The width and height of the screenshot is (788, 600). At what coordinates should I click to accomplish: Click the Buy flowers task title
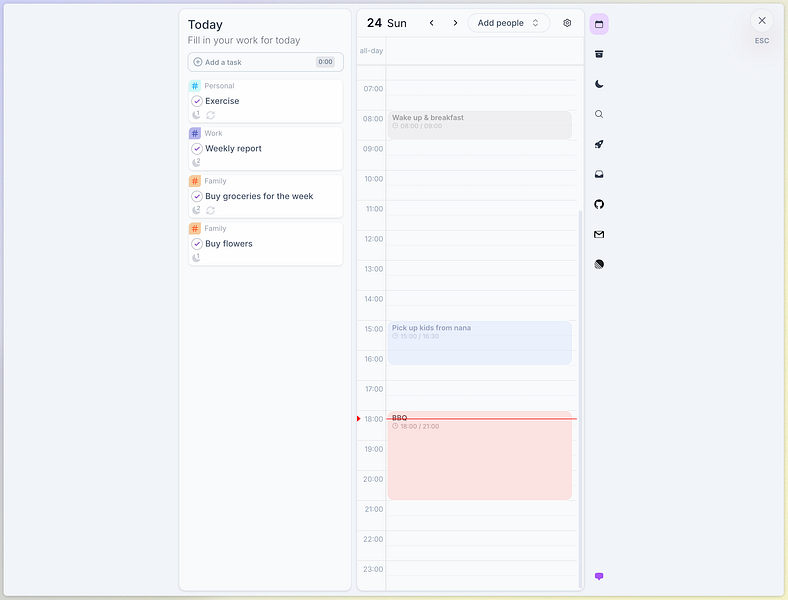(229, 244)
